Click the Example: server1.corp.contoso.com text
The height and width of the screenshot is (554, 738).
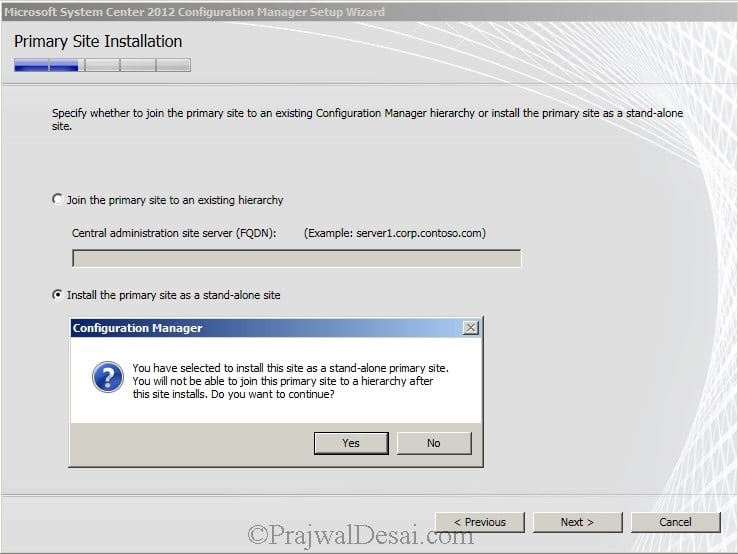point(395,233)
